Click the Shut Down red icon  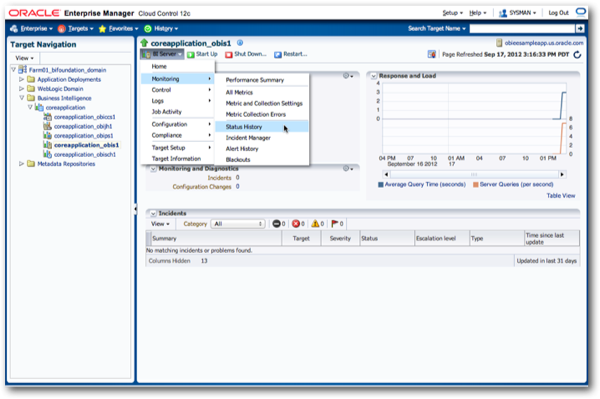tap(229, 55)
